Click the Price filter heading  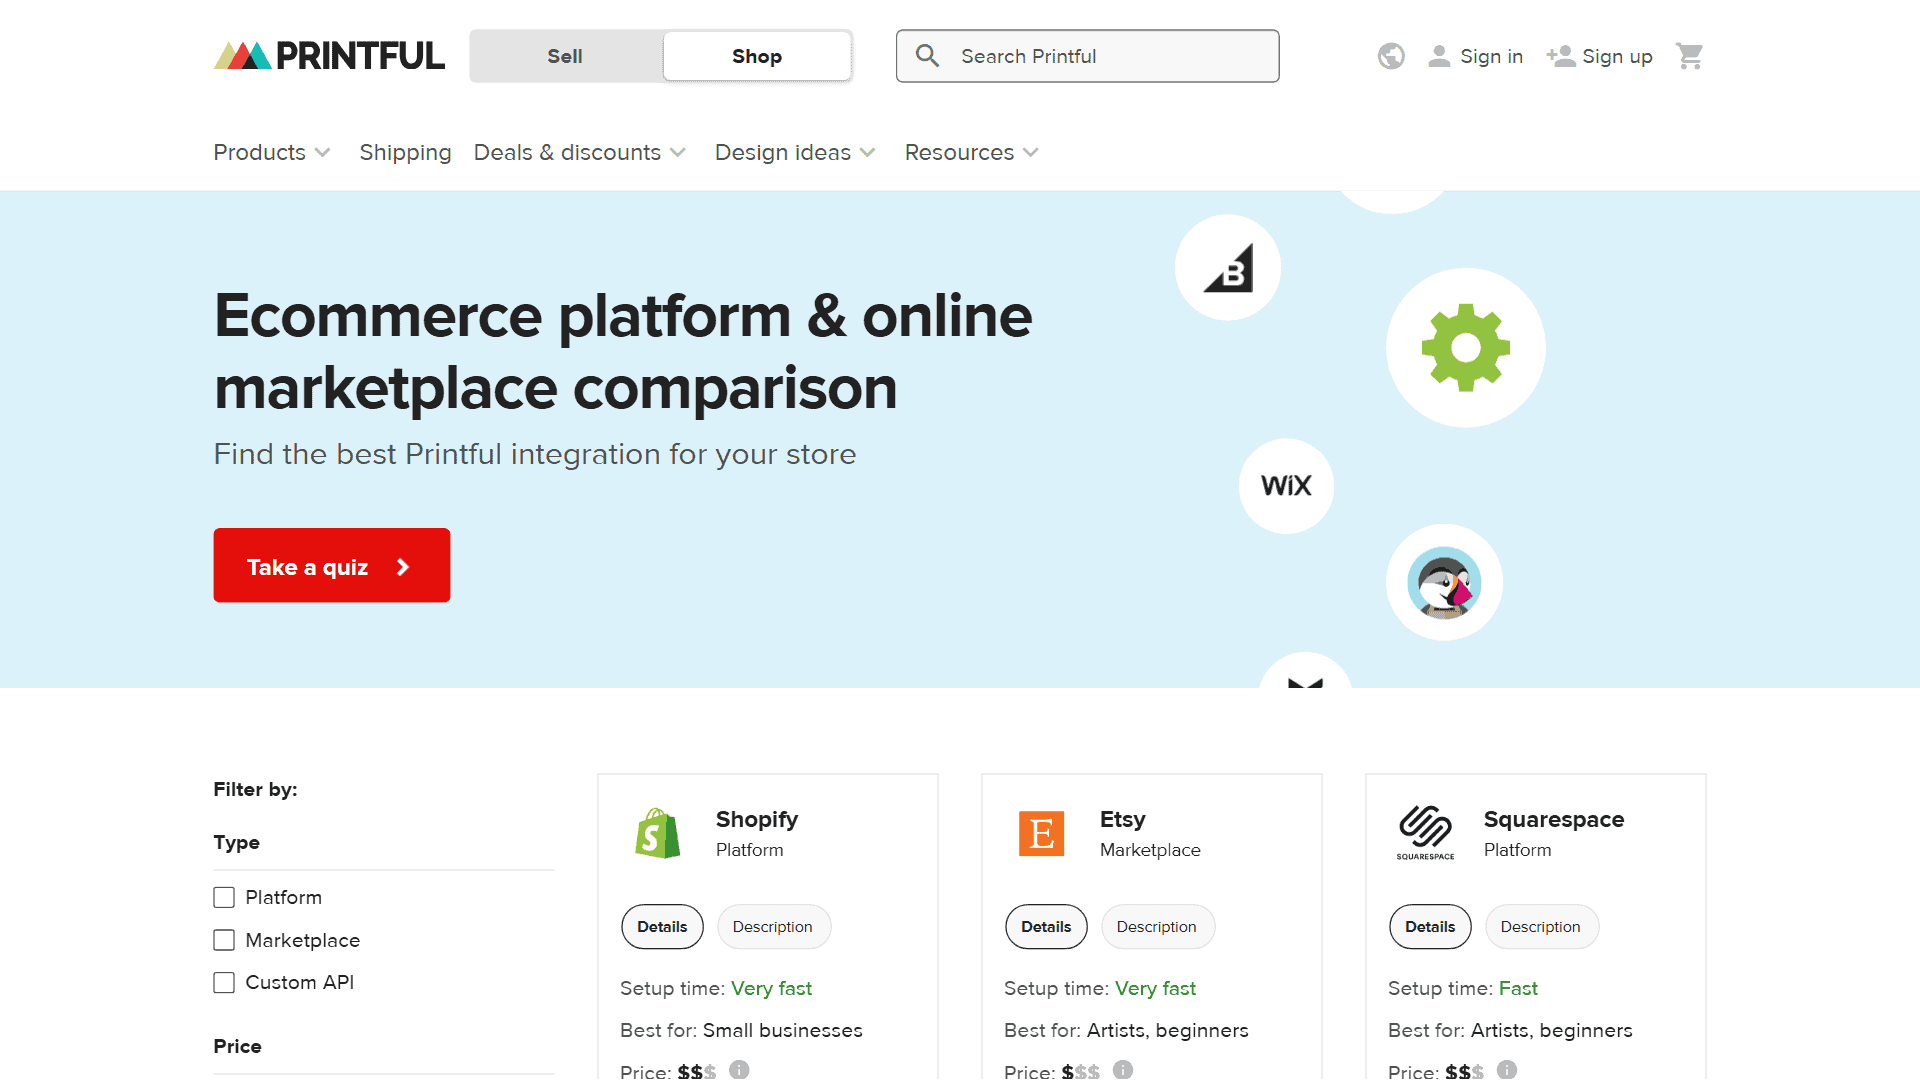pos(237,1046)
